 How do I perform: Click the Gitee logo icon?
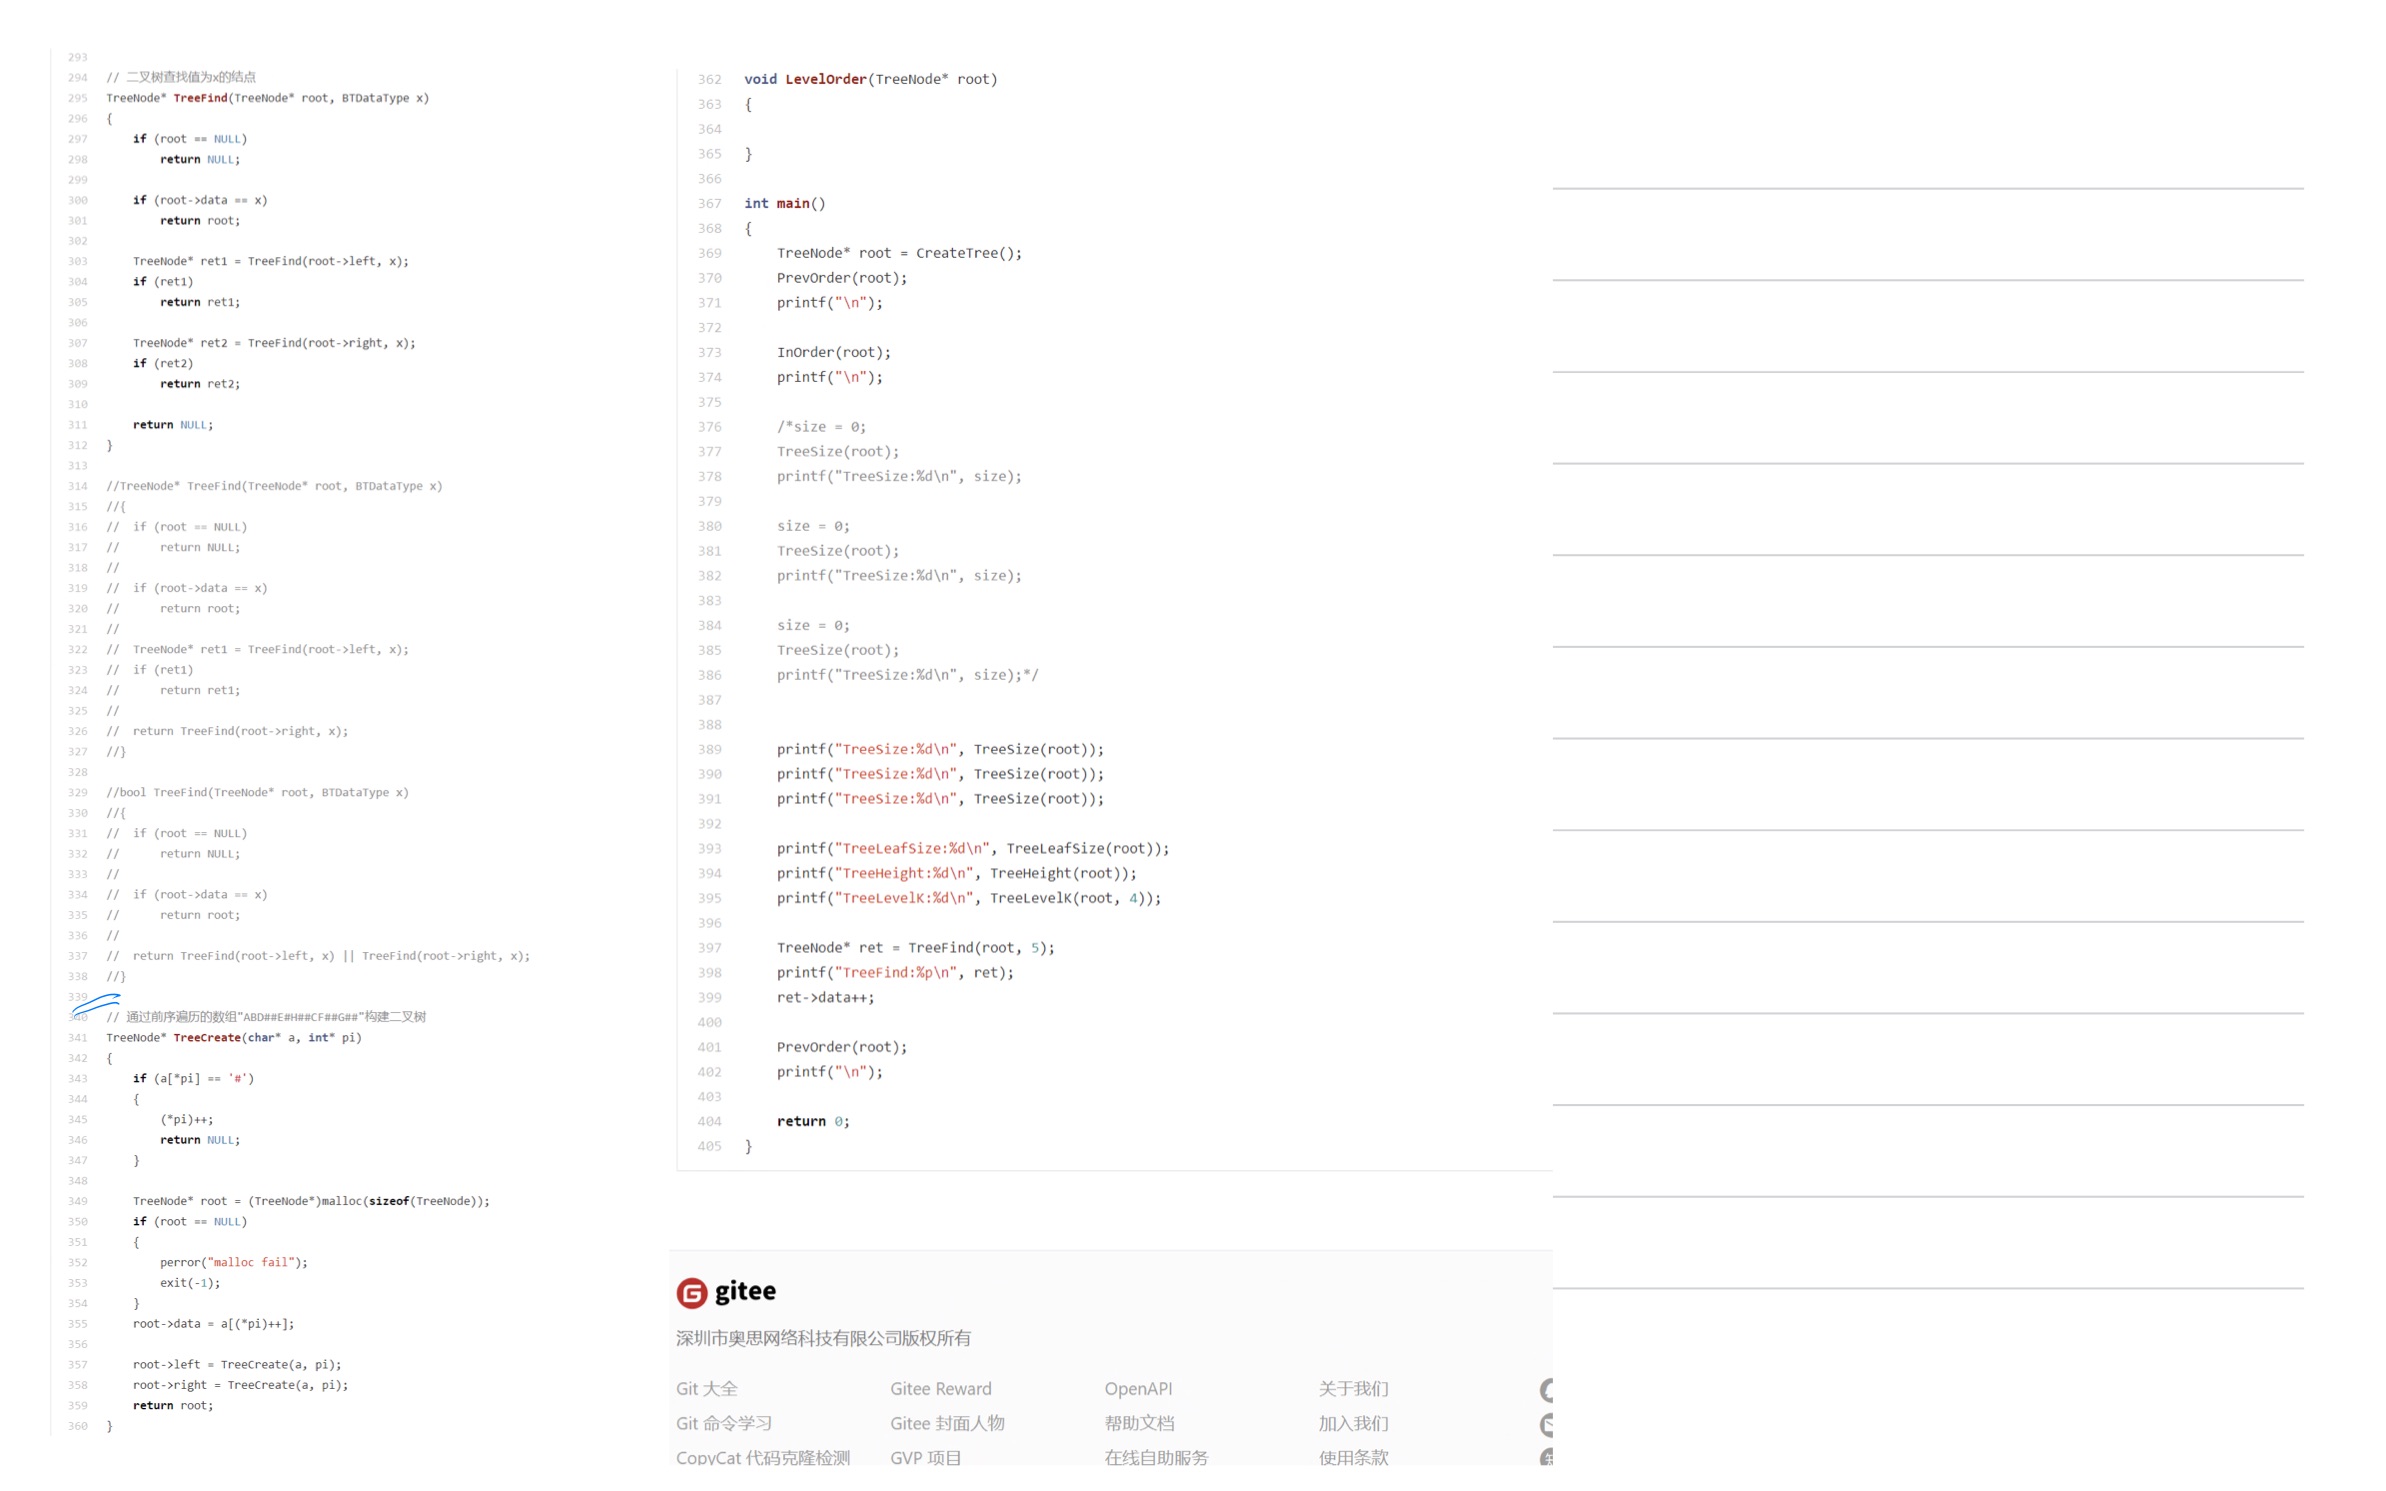691,1292
